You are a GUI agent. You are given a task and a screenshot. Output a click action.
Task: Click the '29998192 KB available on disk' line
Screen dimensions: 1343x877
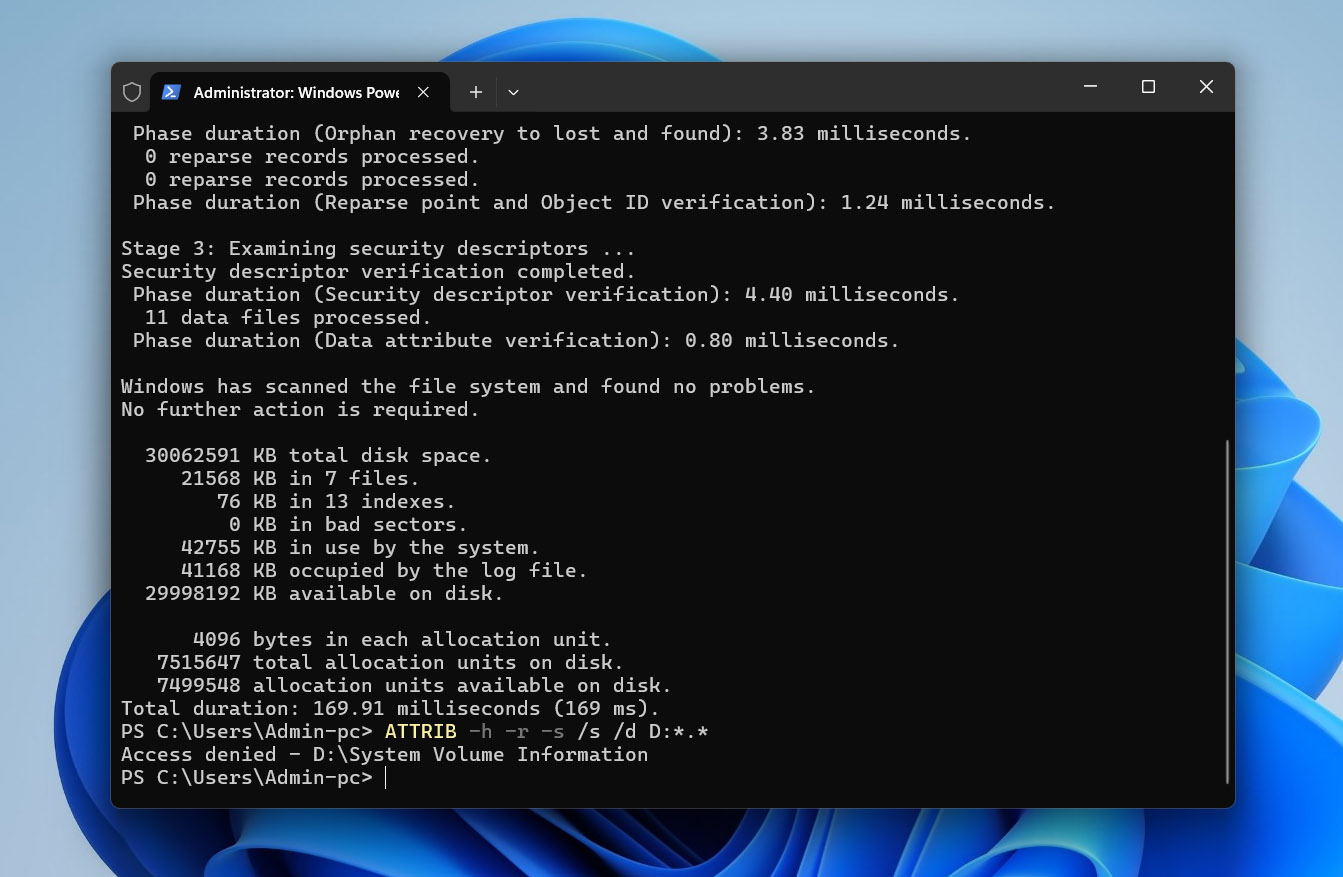pyautogui.click(x=324, y=593)
